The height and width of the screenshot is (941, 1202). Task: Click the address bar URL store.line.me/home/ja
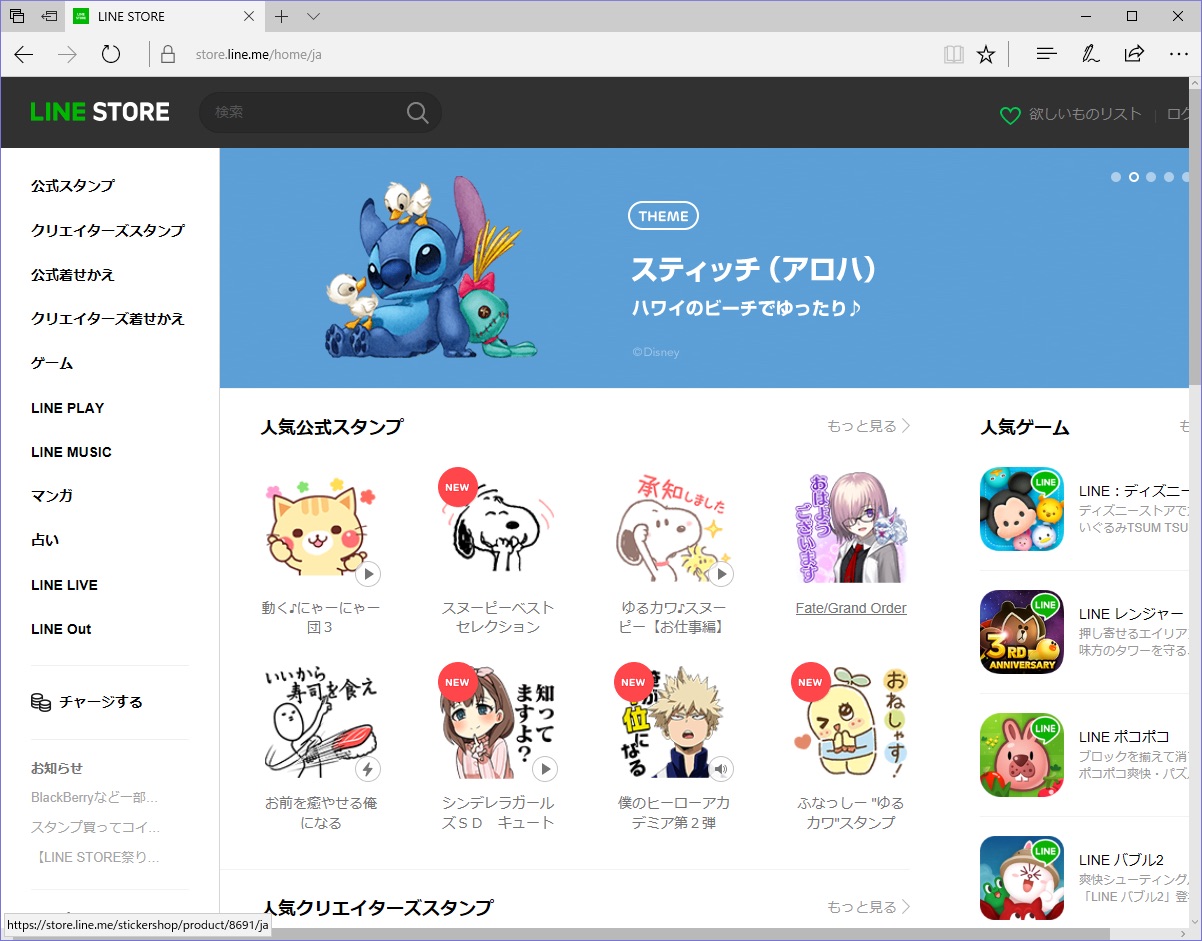click(x=259, y=54)
